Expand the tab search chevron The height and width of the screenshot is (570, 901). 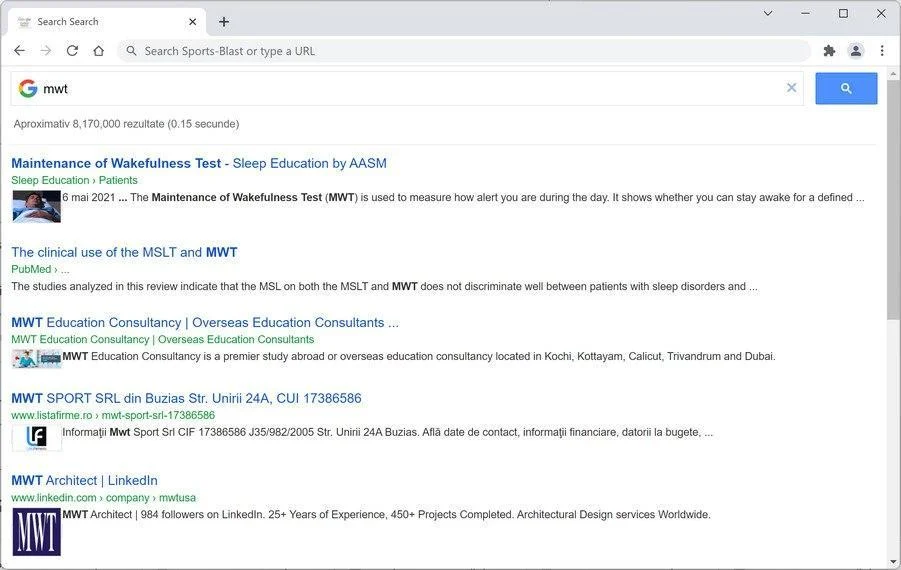tap(768, 13)
